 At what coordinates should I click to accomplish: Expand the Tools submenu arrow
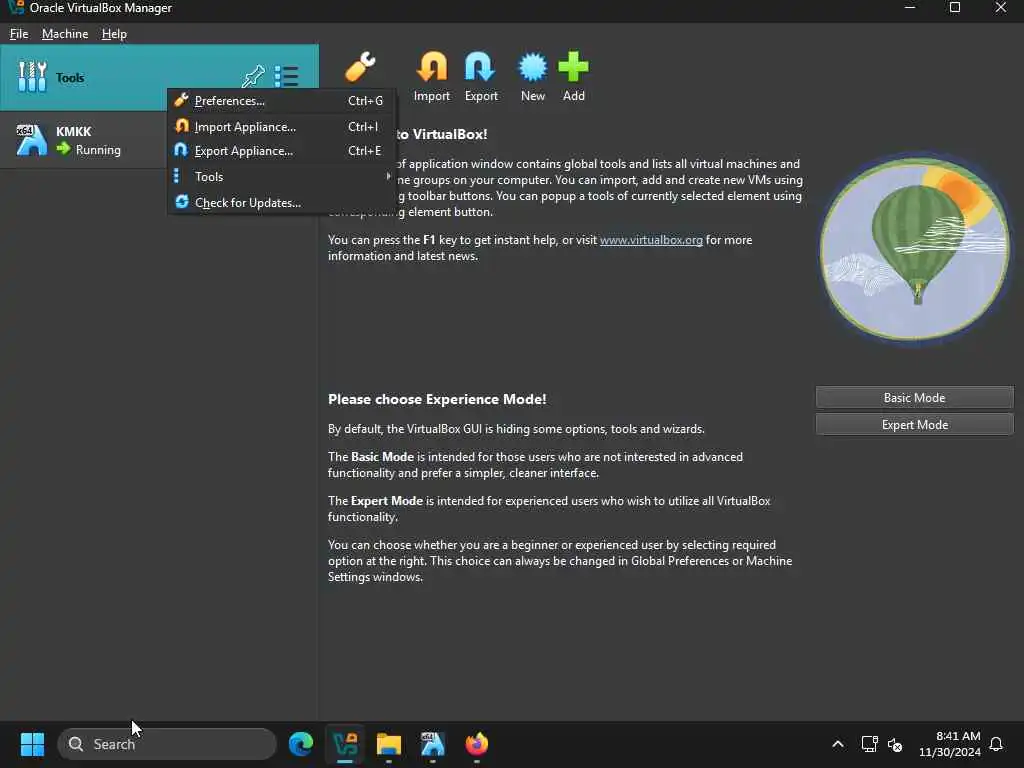pos(388,176)
